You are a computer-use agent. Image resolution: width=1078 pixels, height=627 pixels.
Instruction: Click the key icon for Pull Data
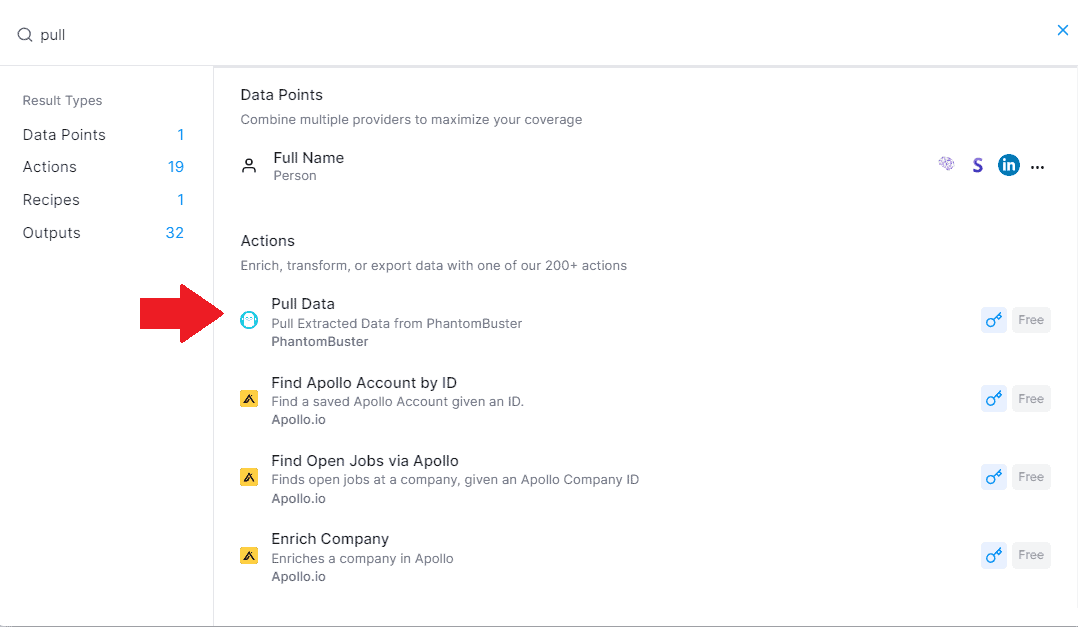[993, 320]
